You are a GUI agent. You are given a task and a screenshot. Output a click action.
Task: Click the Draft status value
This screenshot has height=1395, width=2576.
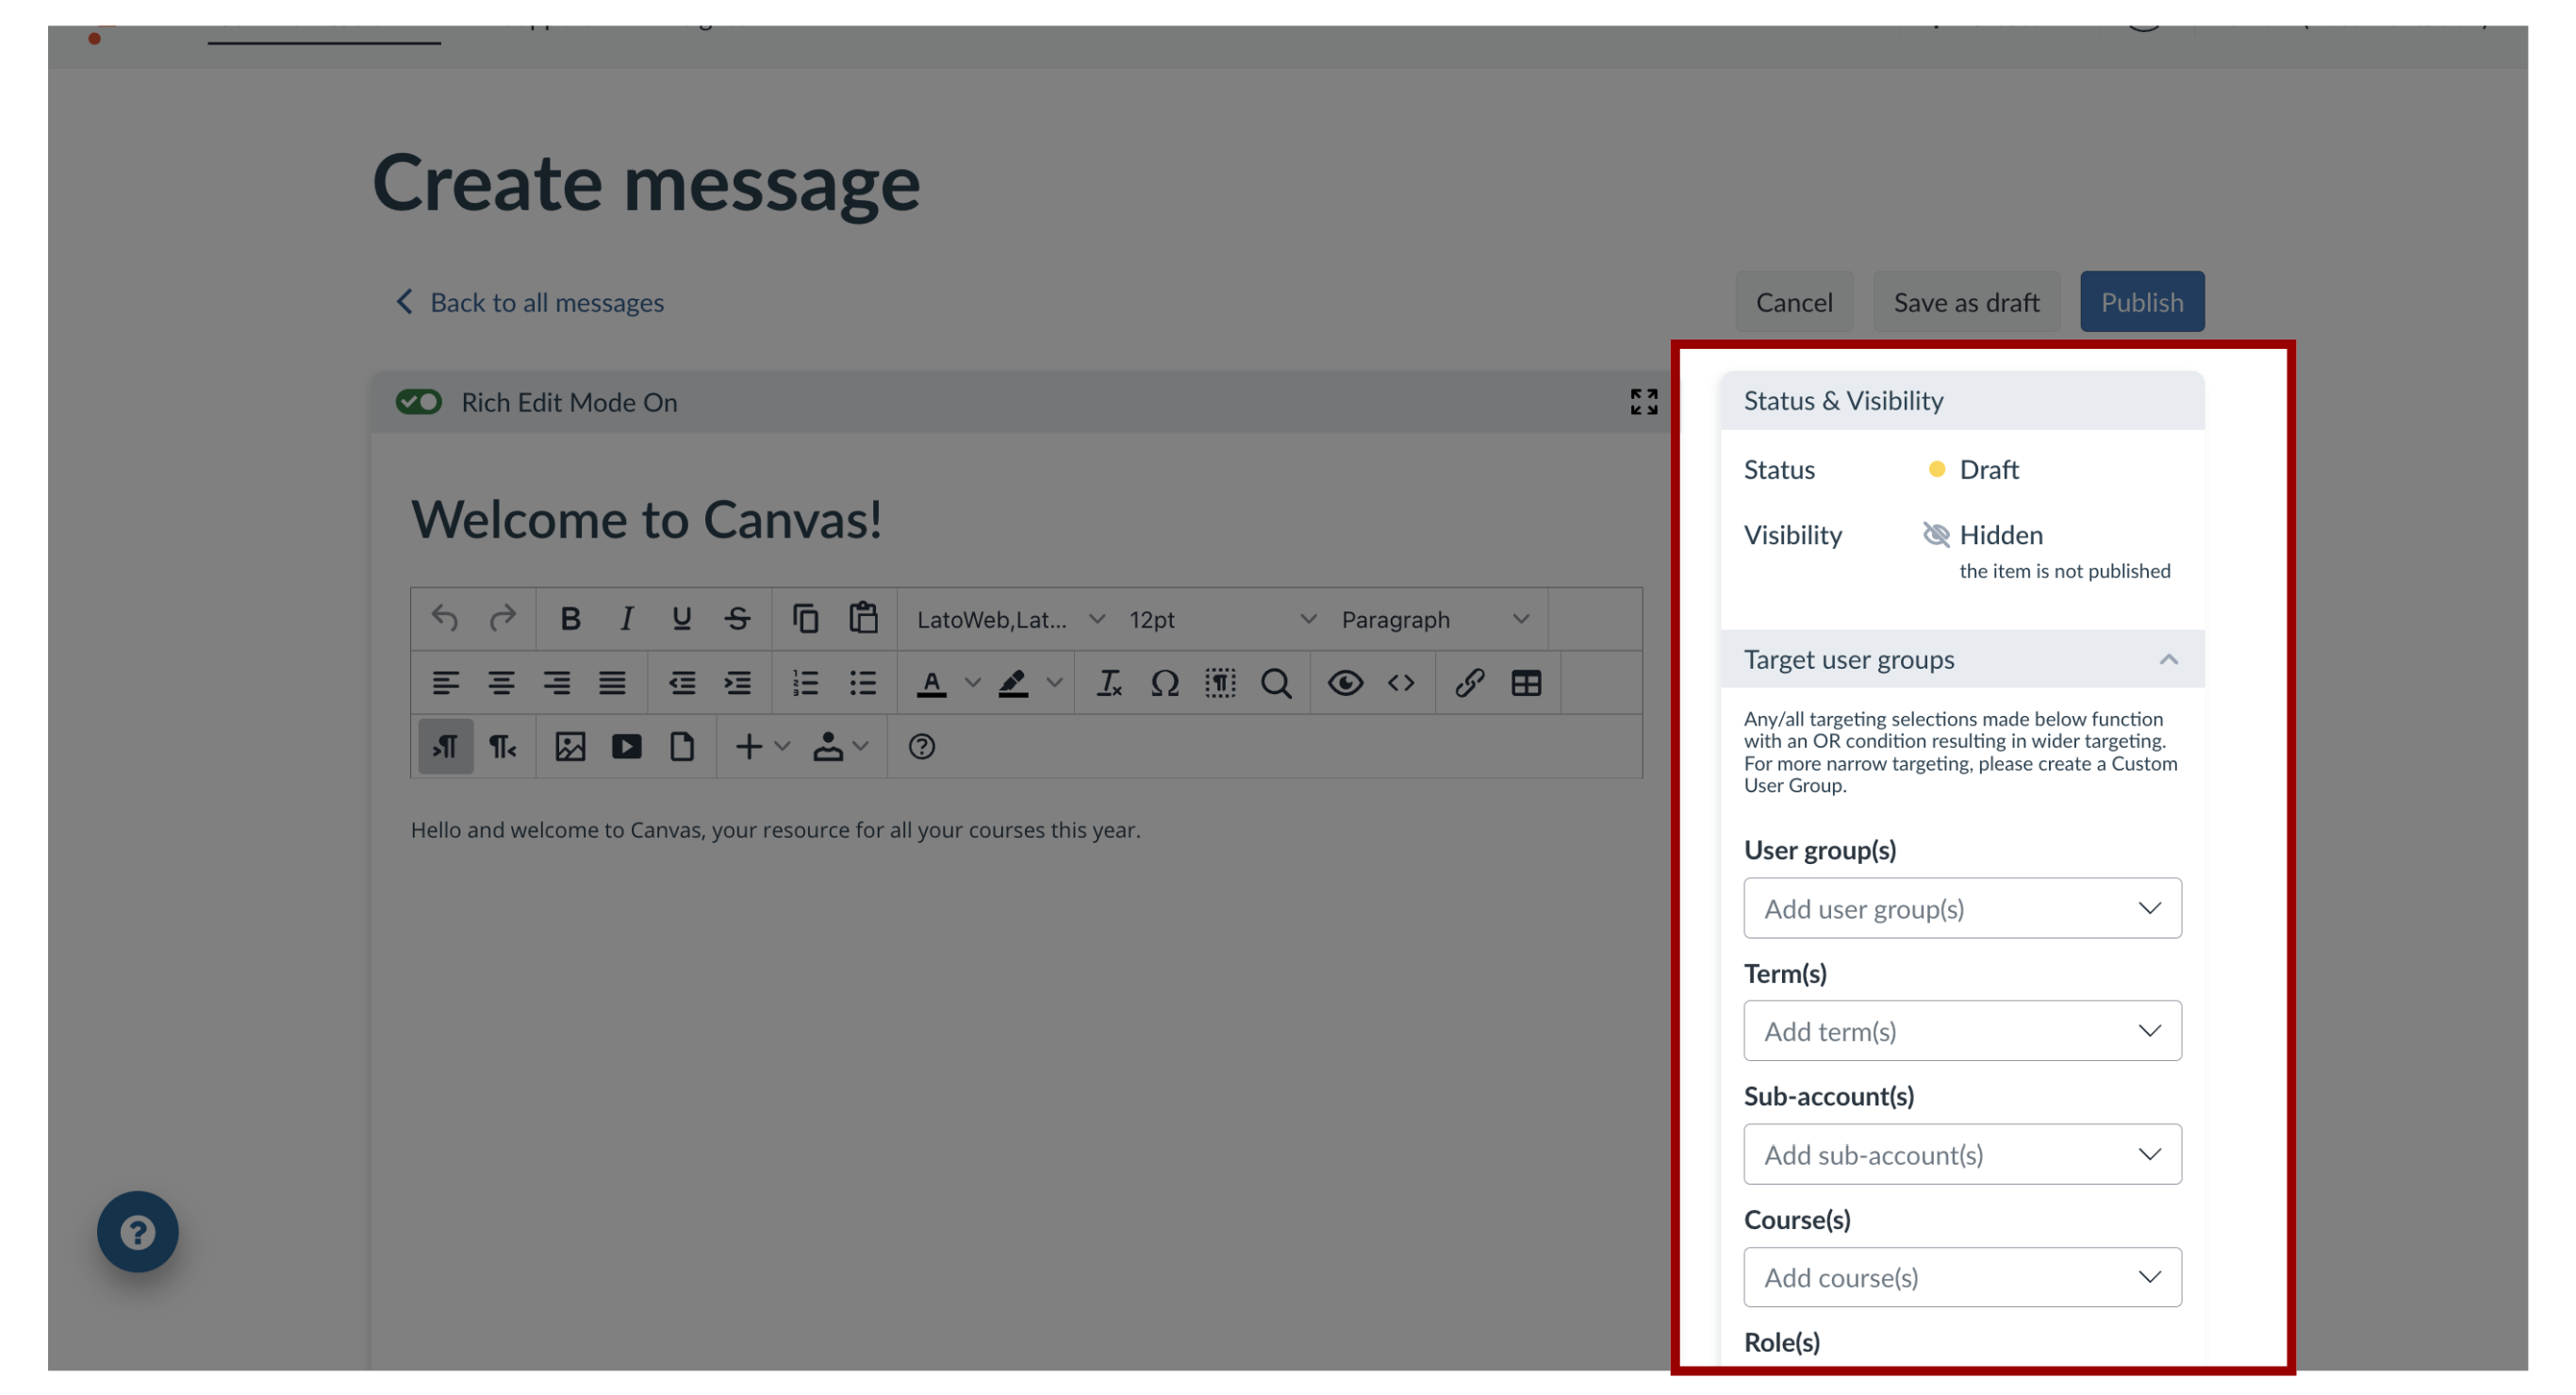tap(1988, 469)
